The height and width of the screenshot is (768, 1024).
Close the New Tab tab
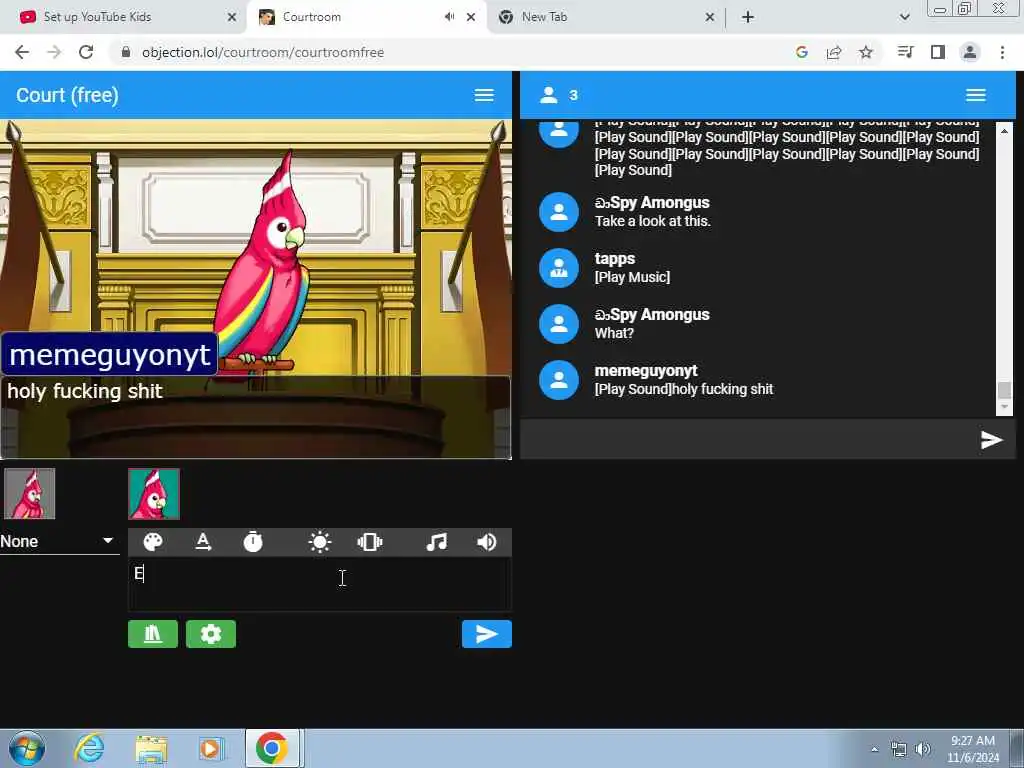click(710, 17)
